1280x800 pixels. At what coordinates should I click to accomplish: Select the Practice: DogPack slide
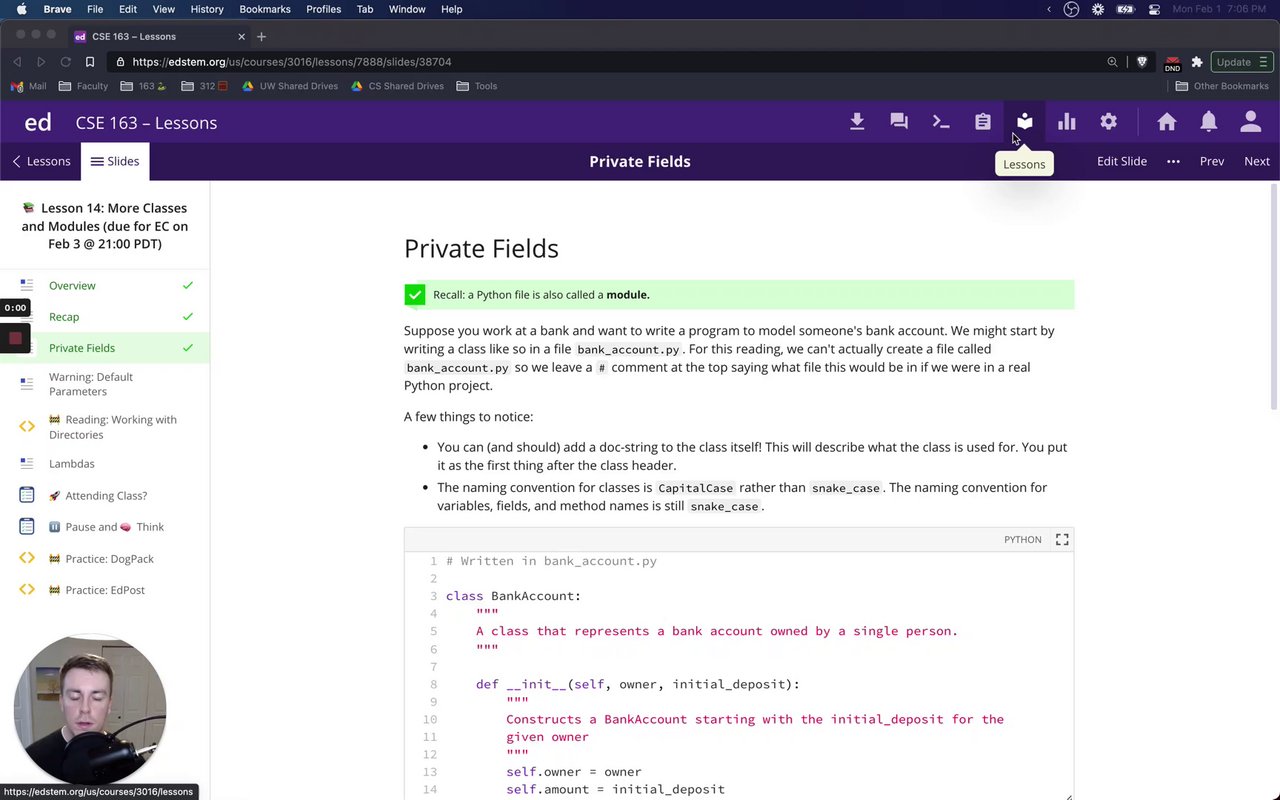109,559
